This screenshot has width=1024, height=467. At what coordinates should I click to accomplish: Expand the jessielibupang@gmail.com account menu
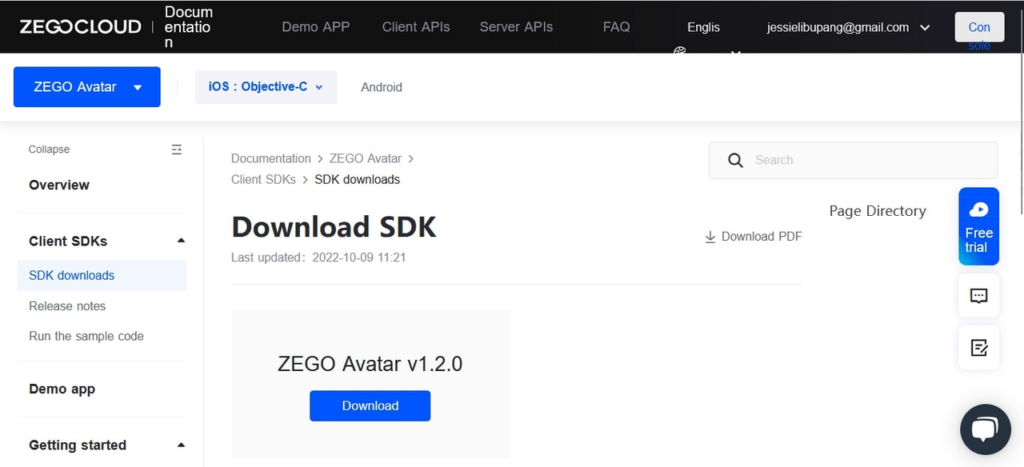coord(848,27)
